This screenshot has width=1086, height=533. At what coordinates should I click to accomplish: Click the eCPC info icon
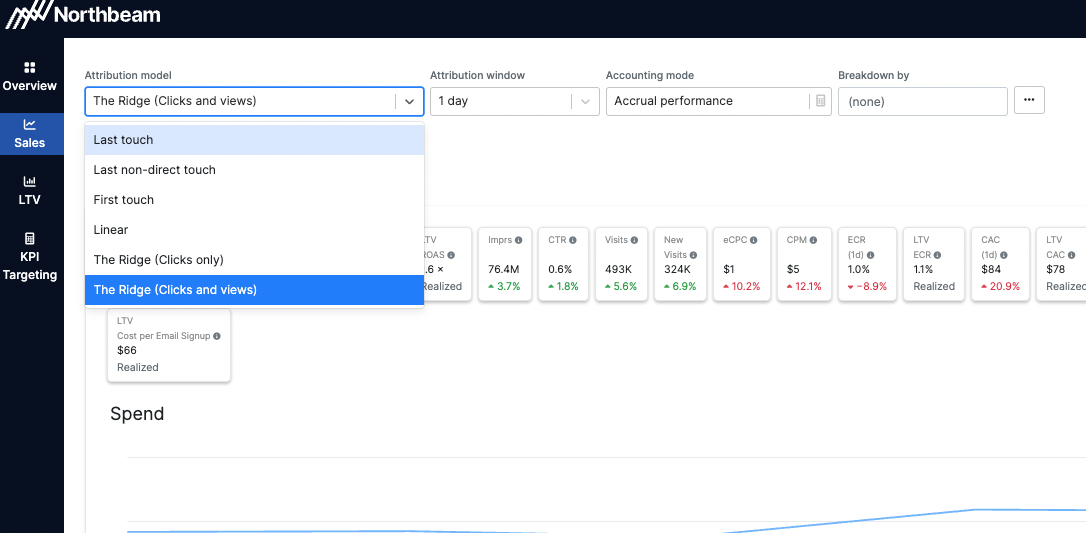(x=754, y=240)
